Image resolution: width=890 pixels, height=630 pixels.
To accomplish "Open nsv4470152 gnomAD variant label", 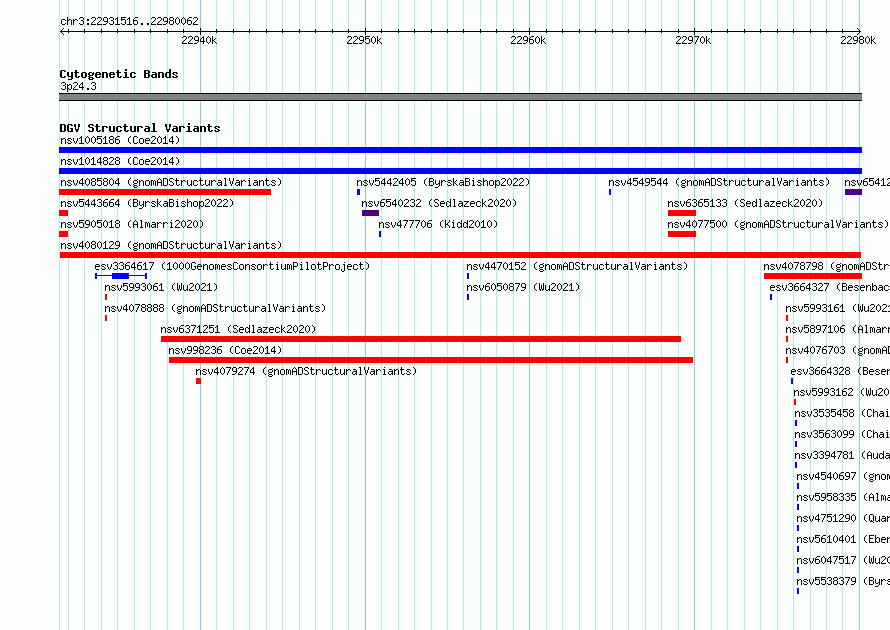I will [x=577, y=266].
